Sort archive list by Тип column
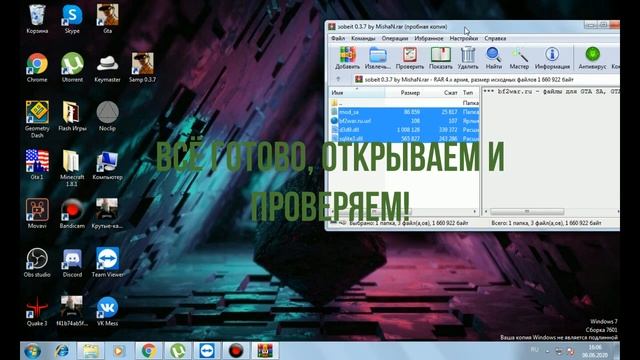The height and width of the screenshot is (360, 640). (x=469, y=93)
